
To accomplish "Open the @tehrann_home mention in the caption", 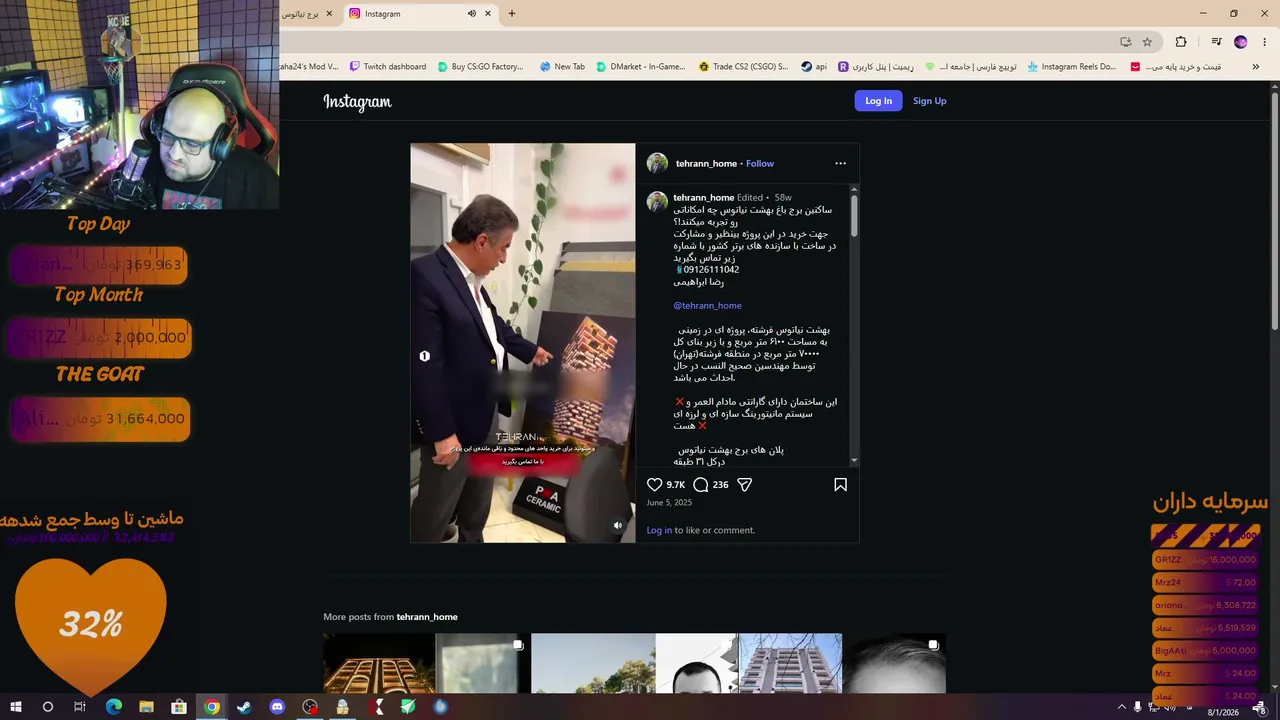I will (x=707, y=306).
